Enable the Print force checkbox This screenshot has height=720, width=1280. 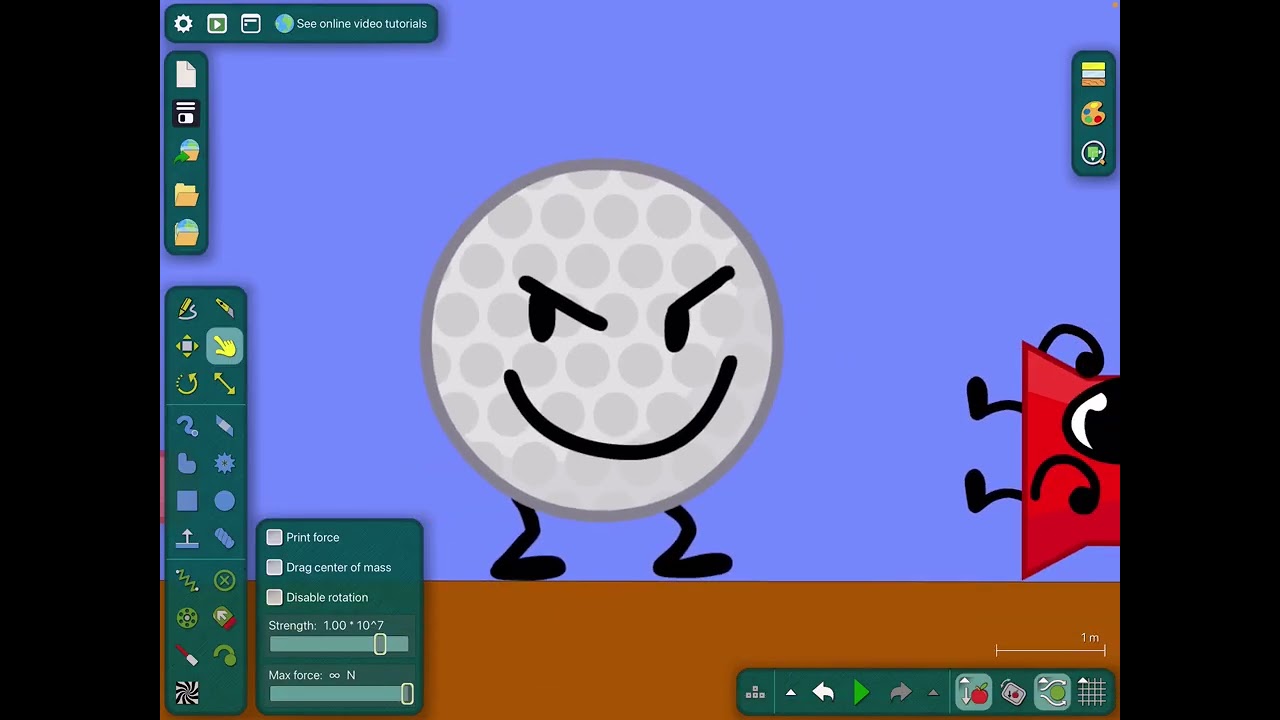point(274,537)
